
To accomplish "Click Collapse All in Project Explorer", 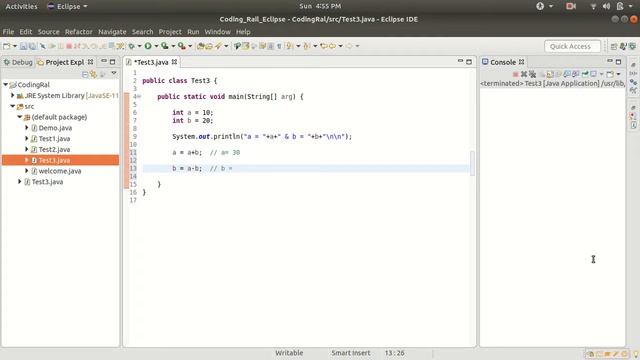I will tap(85, 74).
